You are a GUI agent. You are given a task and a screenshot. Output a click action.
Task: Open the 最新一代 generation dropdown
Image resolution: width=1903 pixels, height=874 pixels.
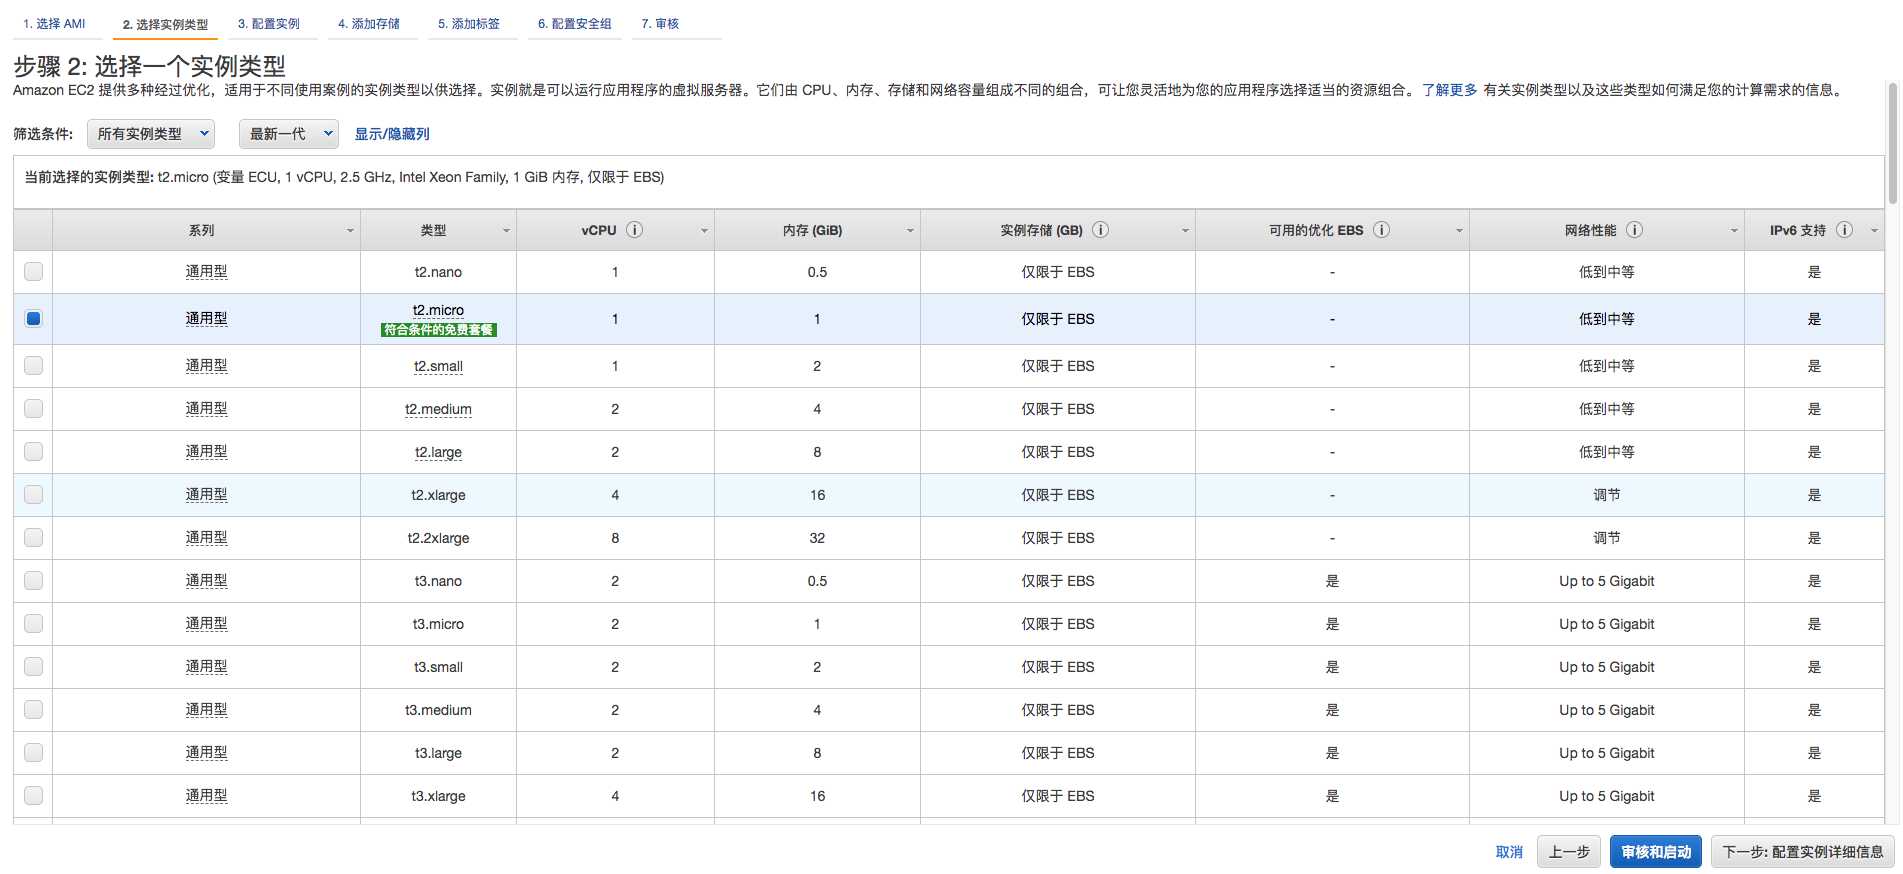tap(289, 133)
